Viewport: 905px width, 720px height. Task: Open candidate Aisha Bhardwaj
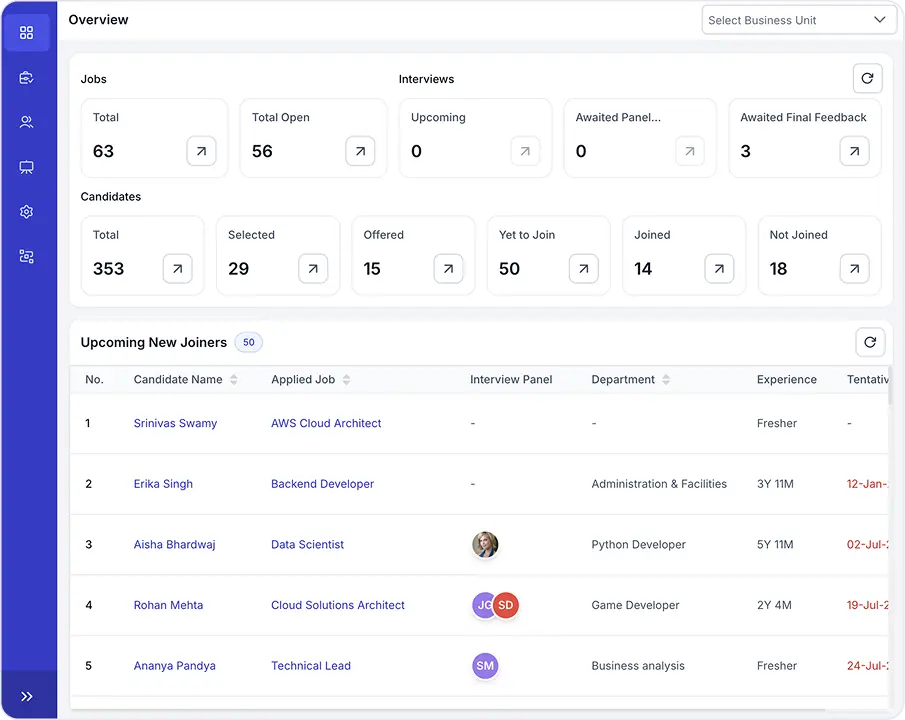pos(174,544)
